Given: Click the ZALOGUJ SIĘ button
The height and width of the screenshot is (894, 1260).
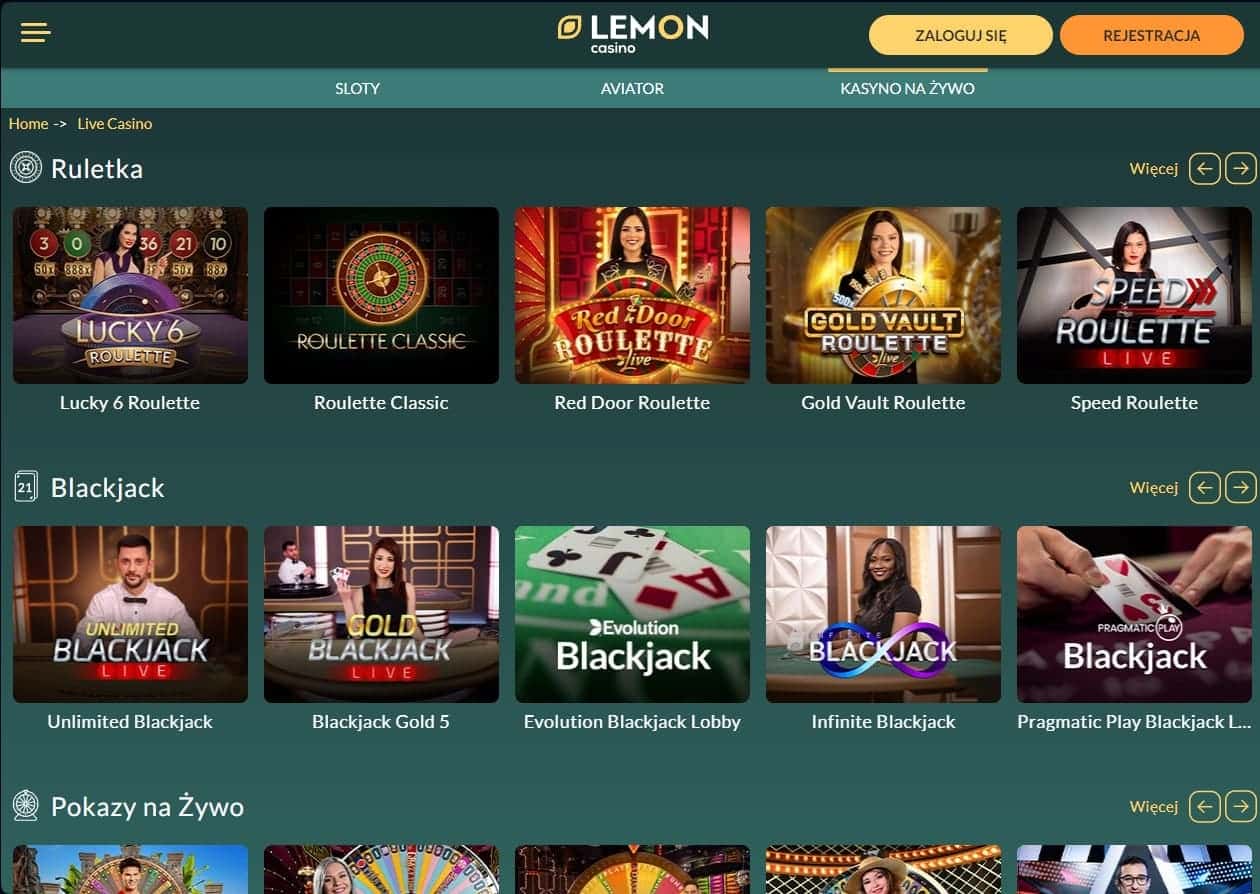Looking at the screenshot, I should pyautogui.click(x=961, y=35).
